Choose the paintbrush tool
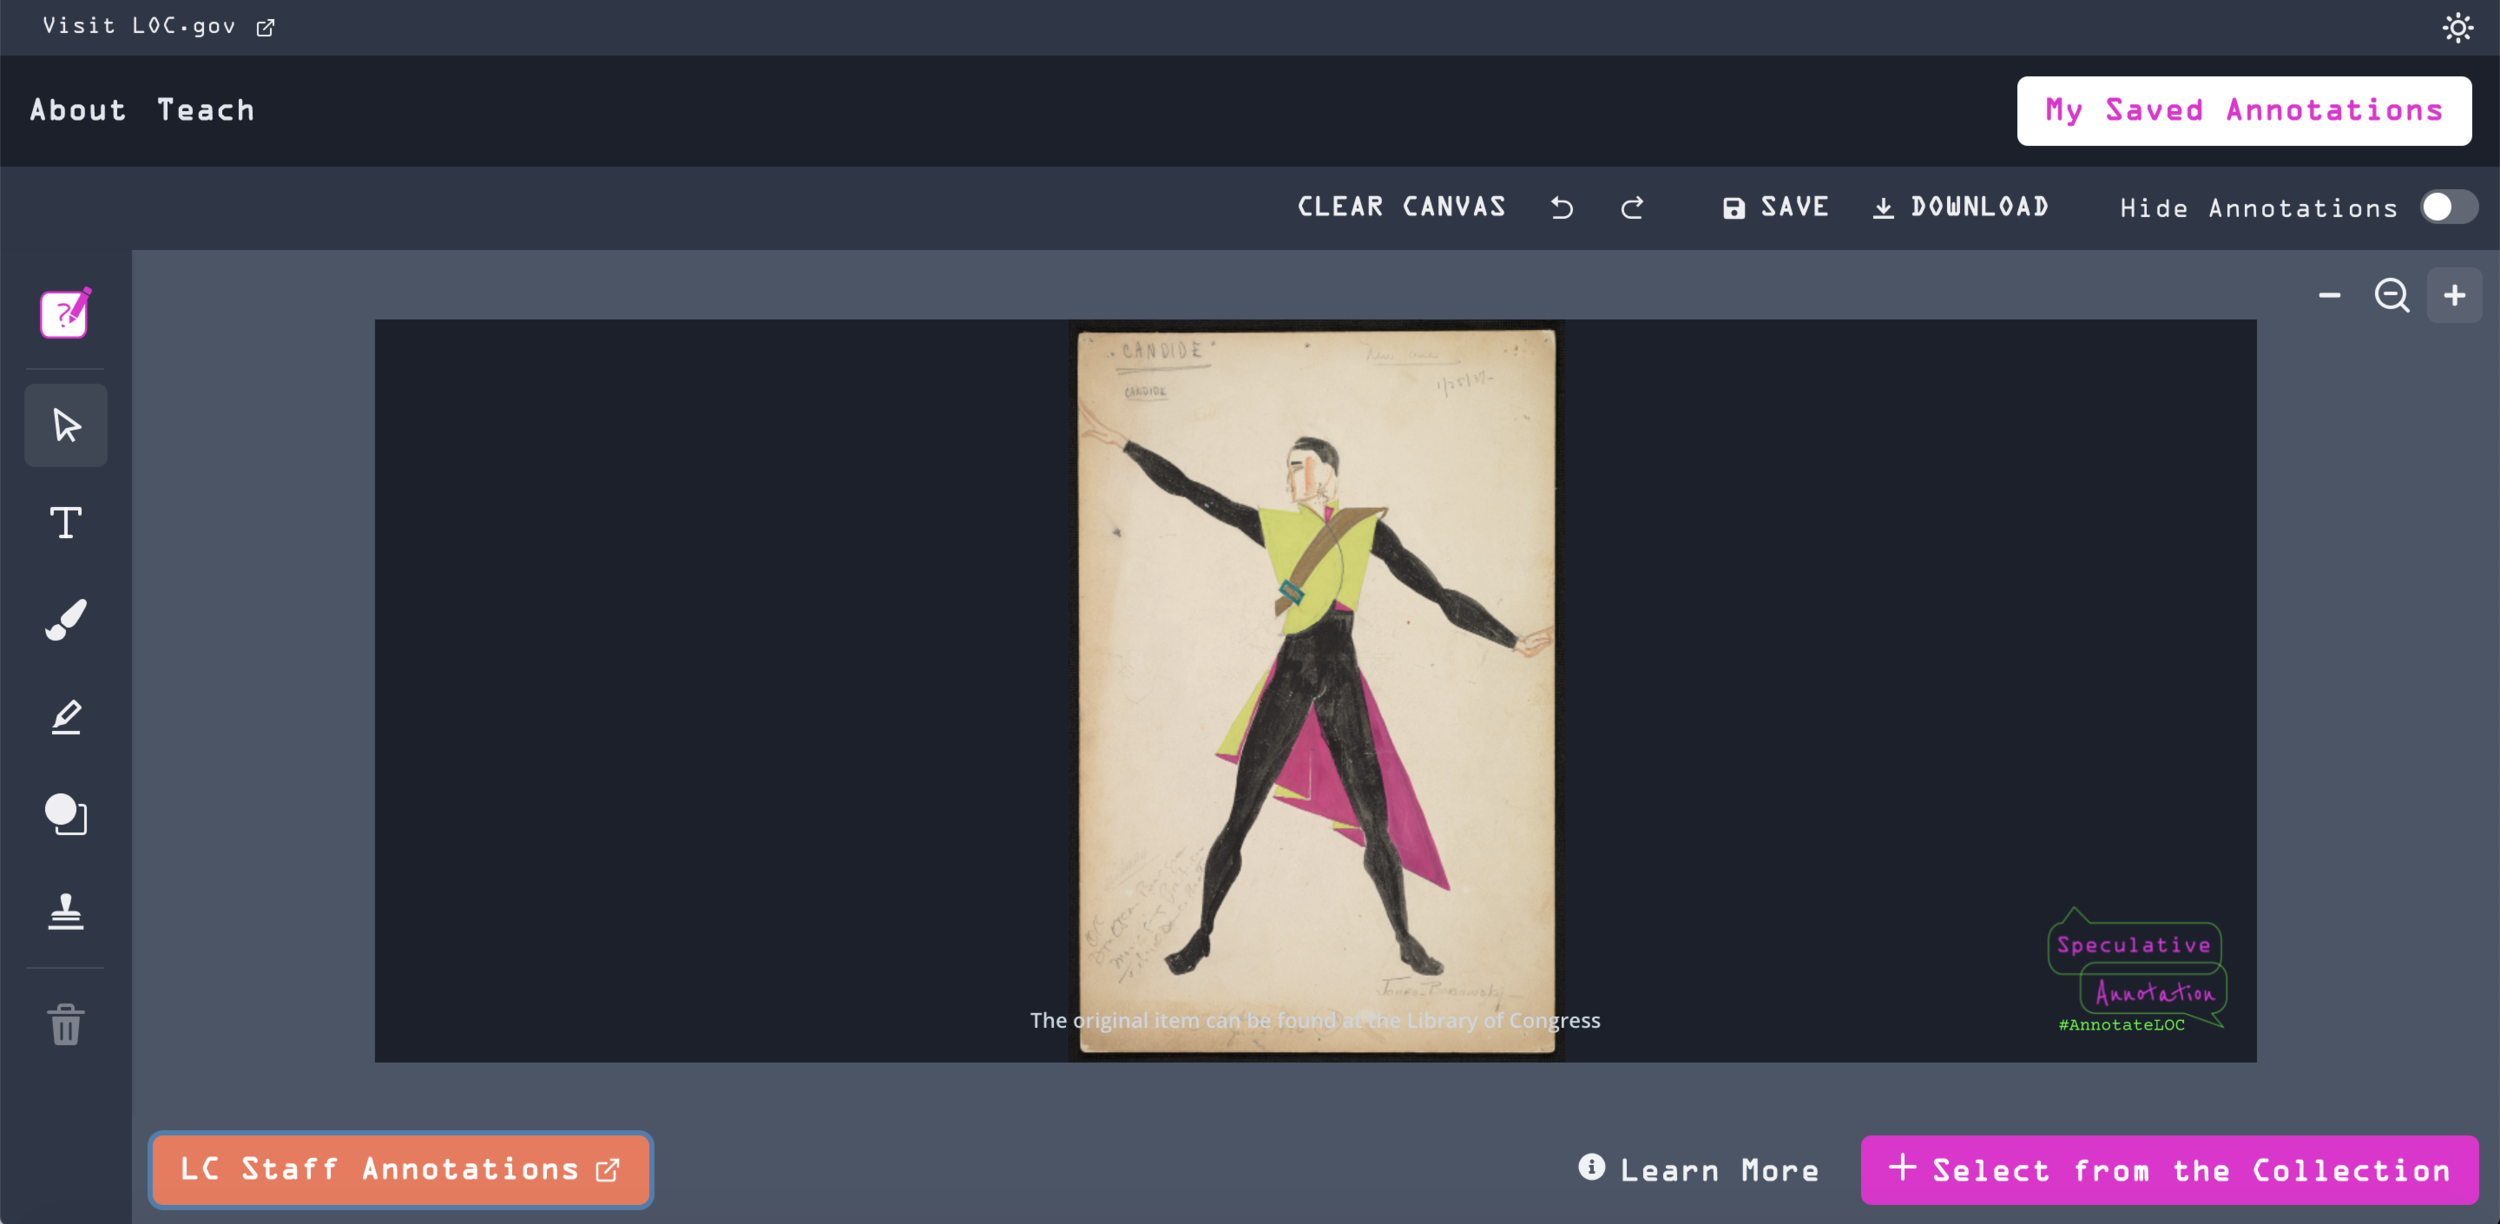The image size is (2500, 1224). coord(66,620)
